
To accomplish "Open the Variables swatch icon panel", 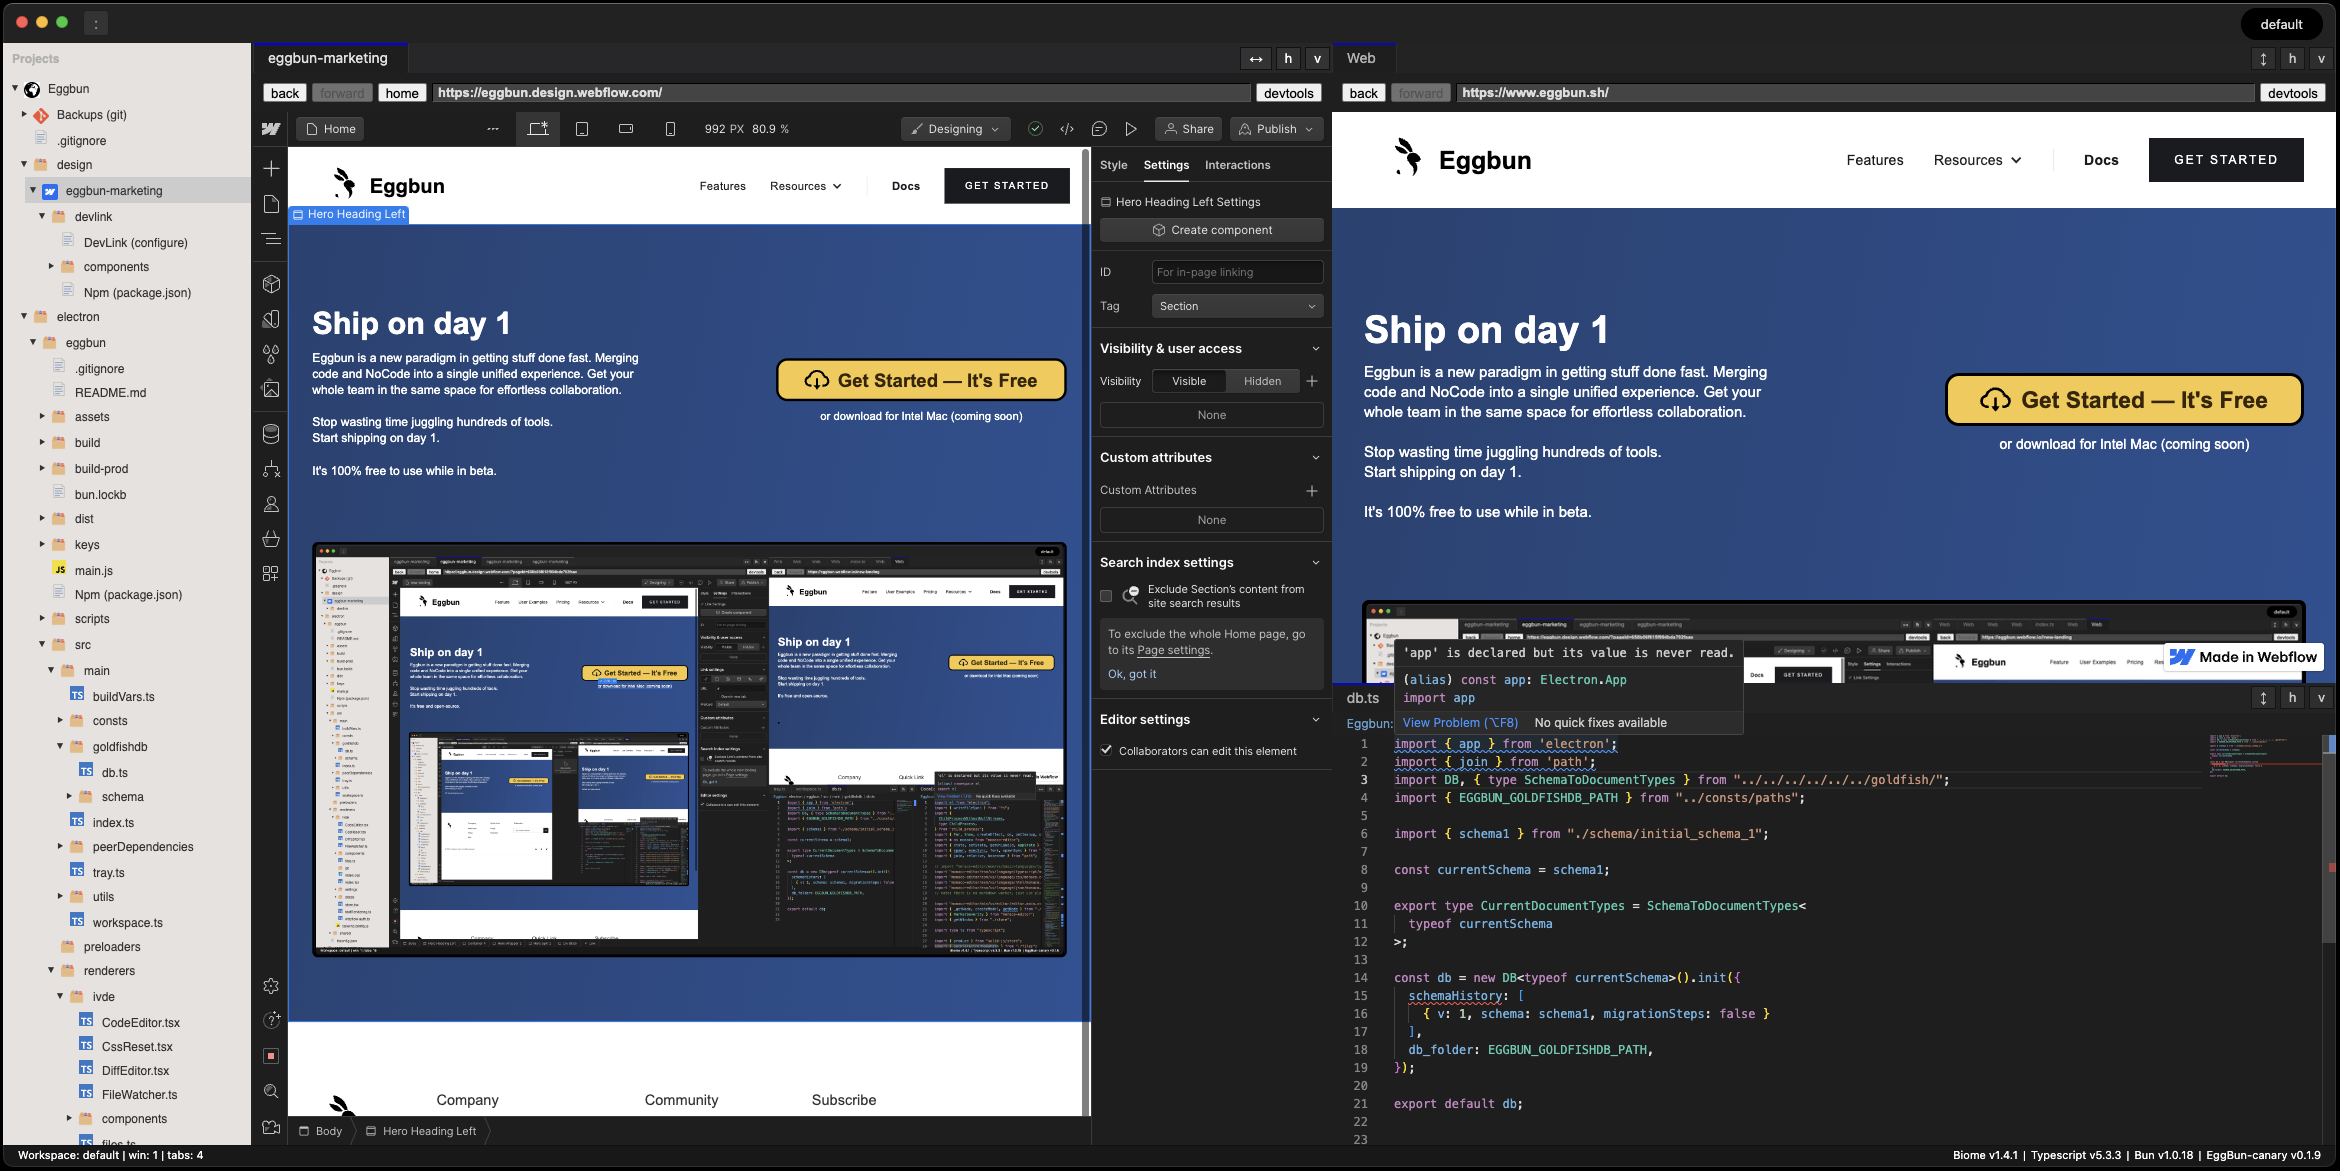I will pos(271,319).
